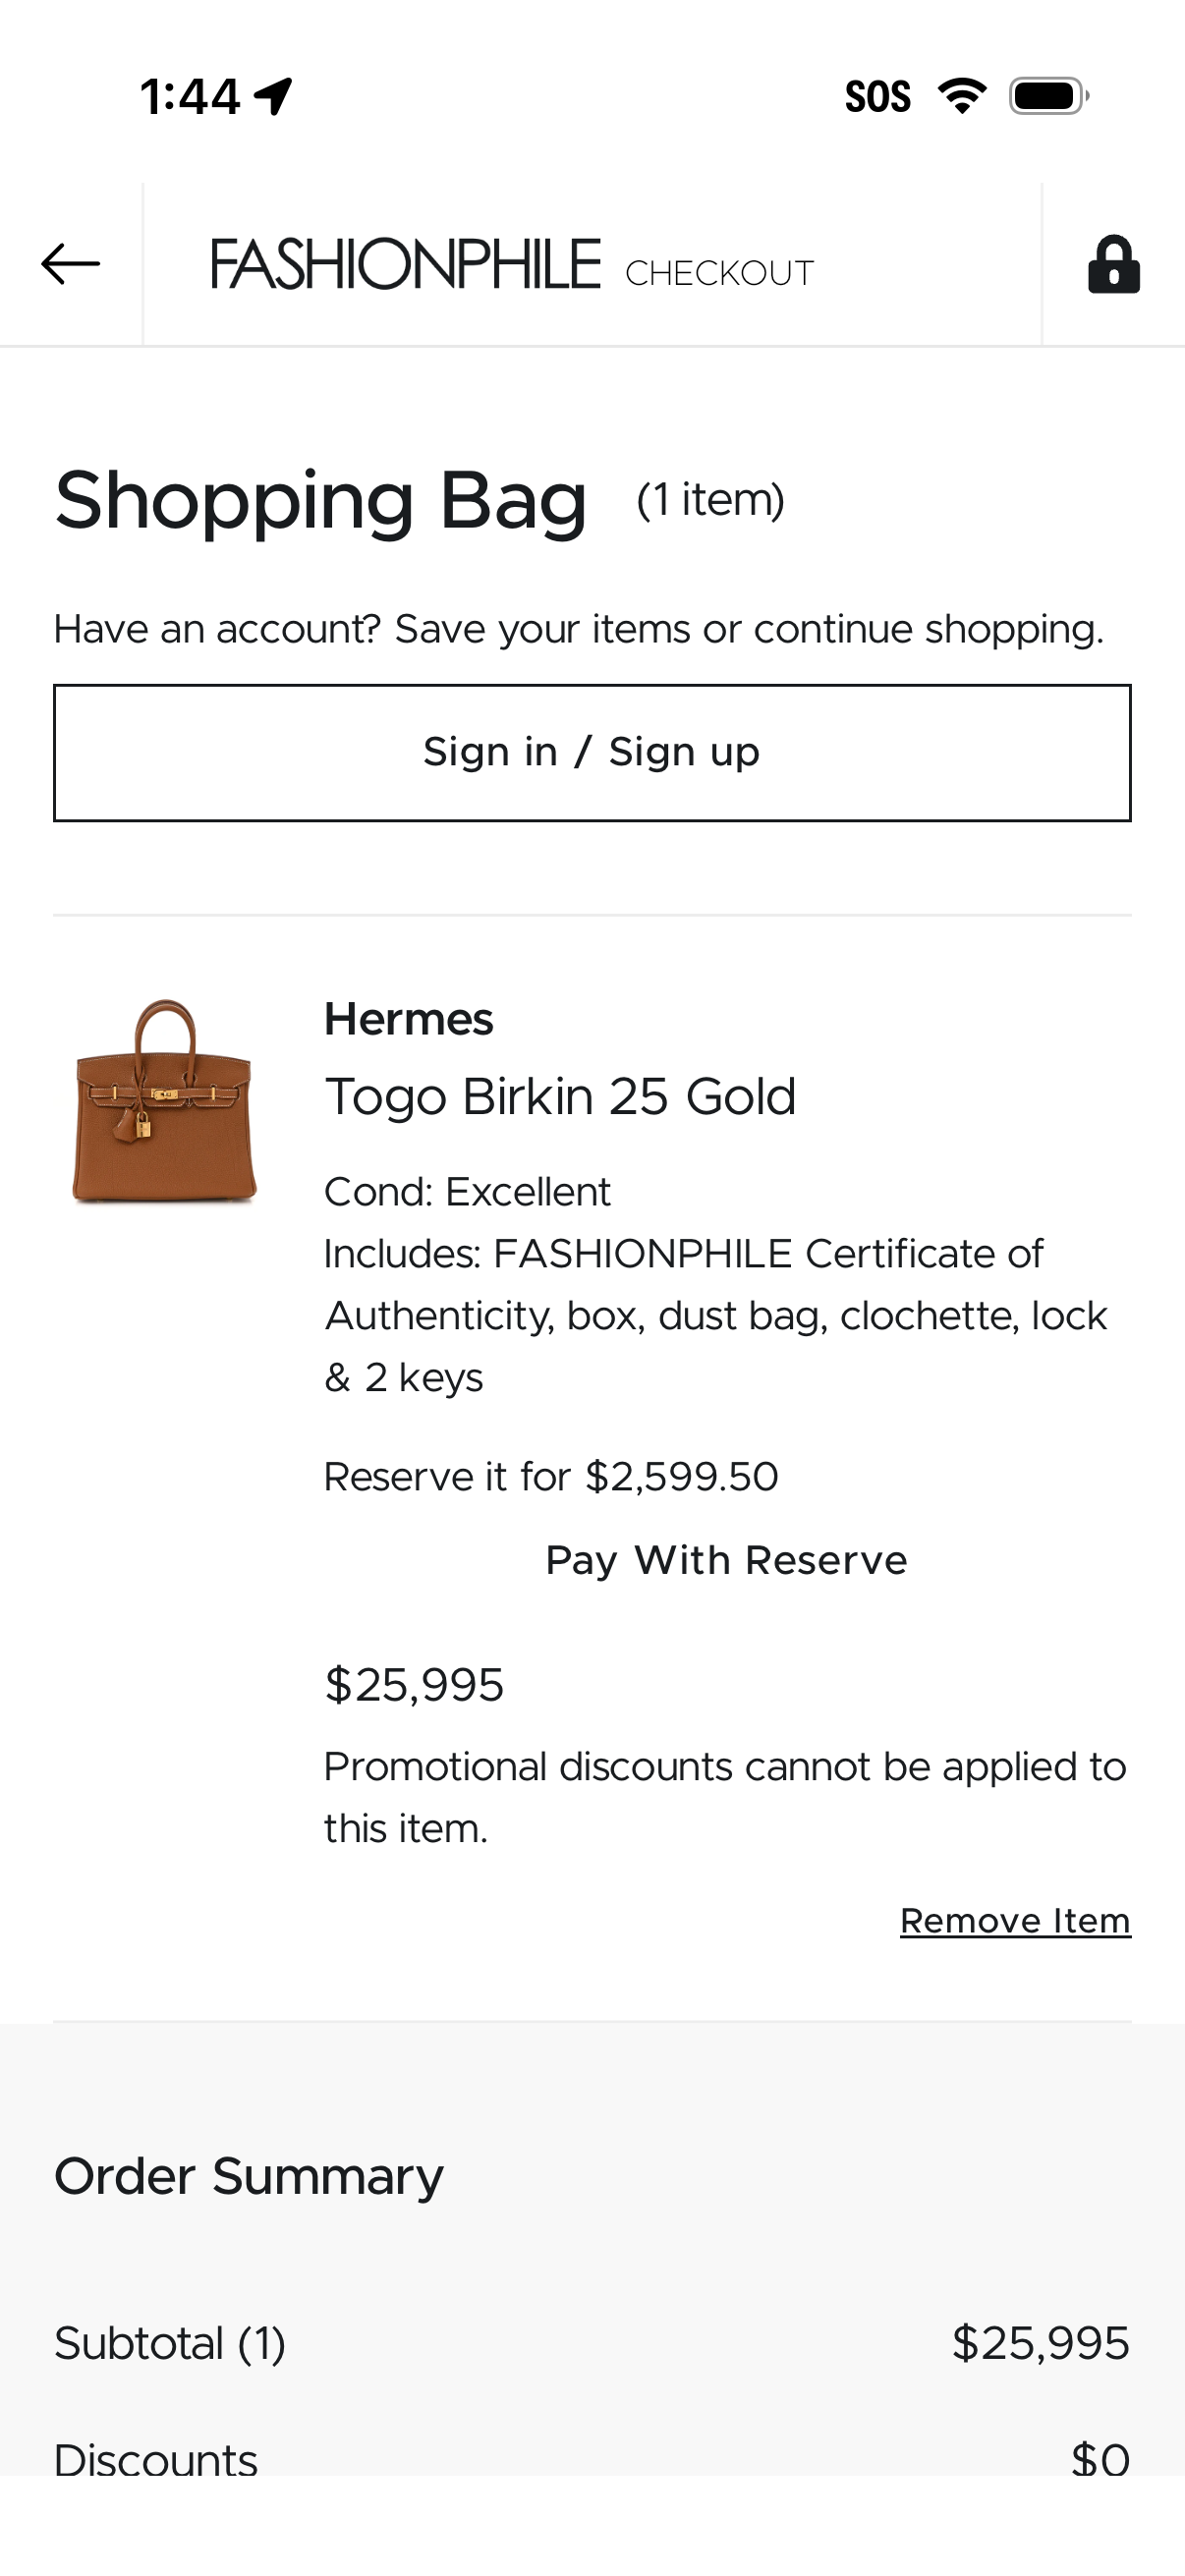Tap the SOS carrier indicator

click(877, 96)
